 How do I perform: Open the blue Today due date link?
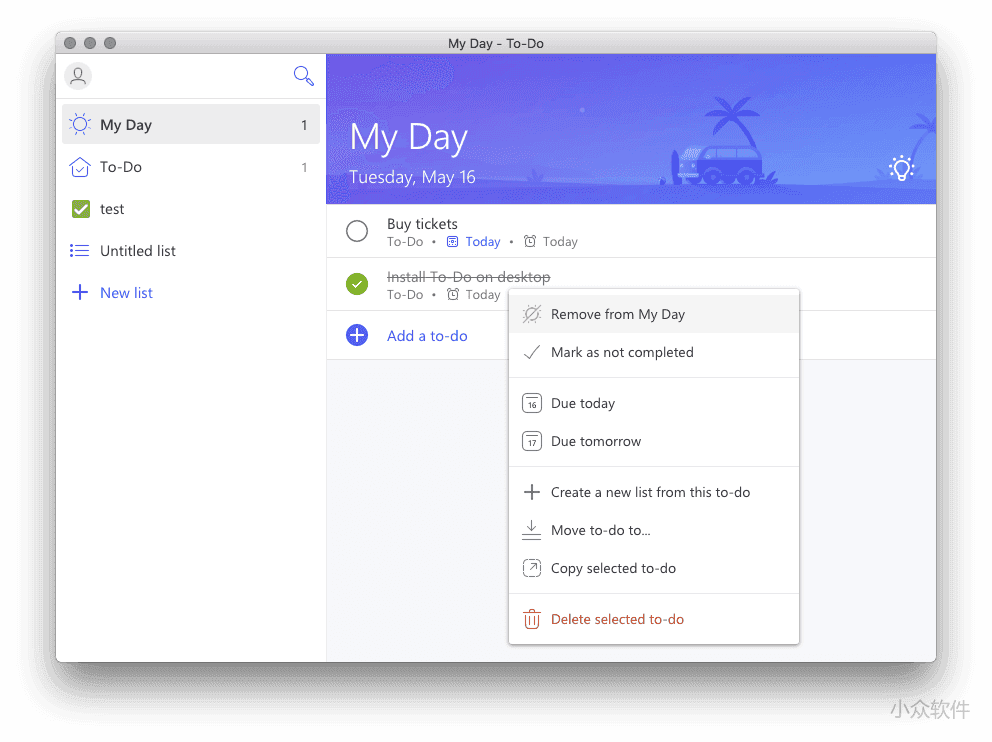pyautogui.click(x=483, y=241)
